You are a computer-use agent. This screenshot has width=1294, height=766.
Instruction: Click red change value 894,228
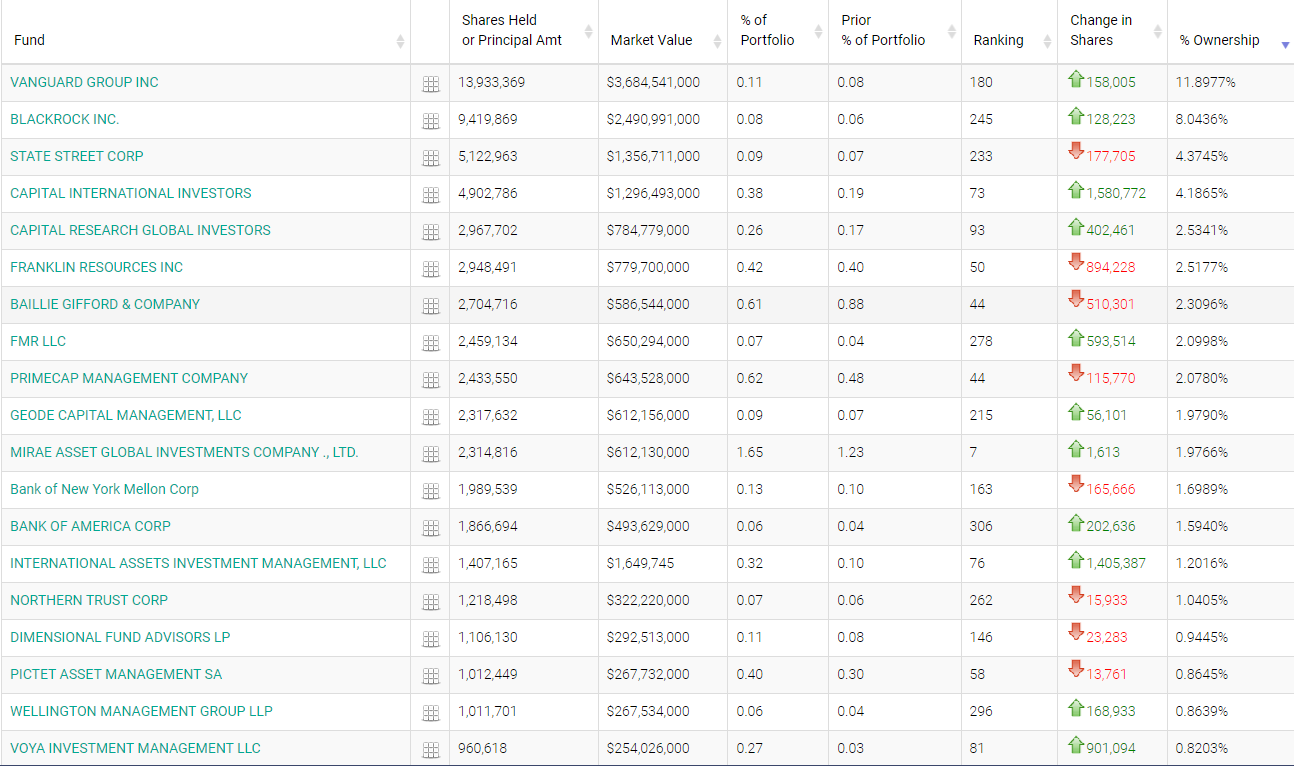coord(1111,267)
